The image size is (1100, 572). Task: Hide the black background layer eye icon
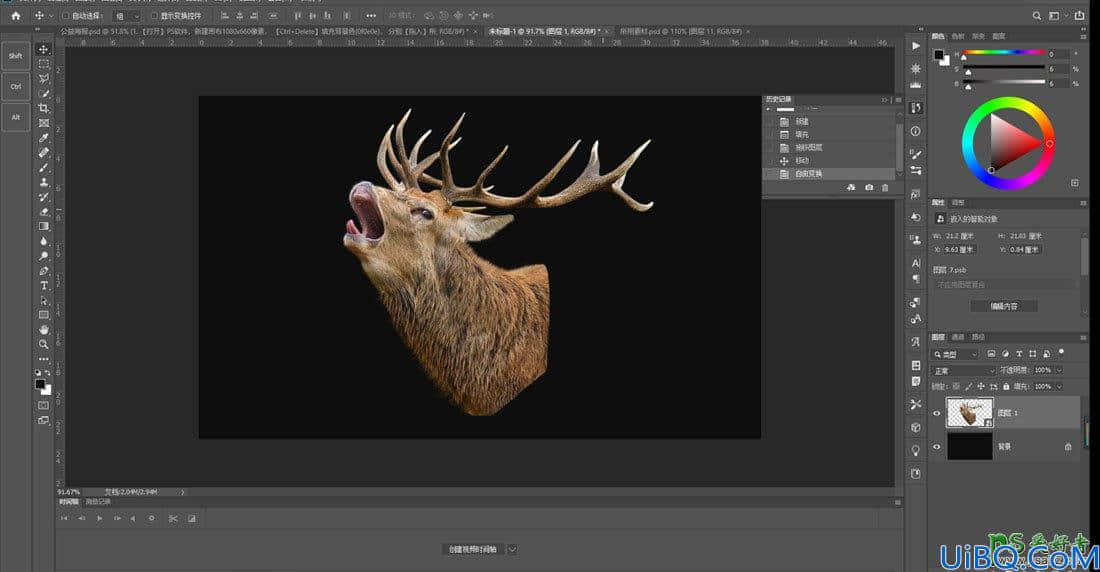(937, 446)
